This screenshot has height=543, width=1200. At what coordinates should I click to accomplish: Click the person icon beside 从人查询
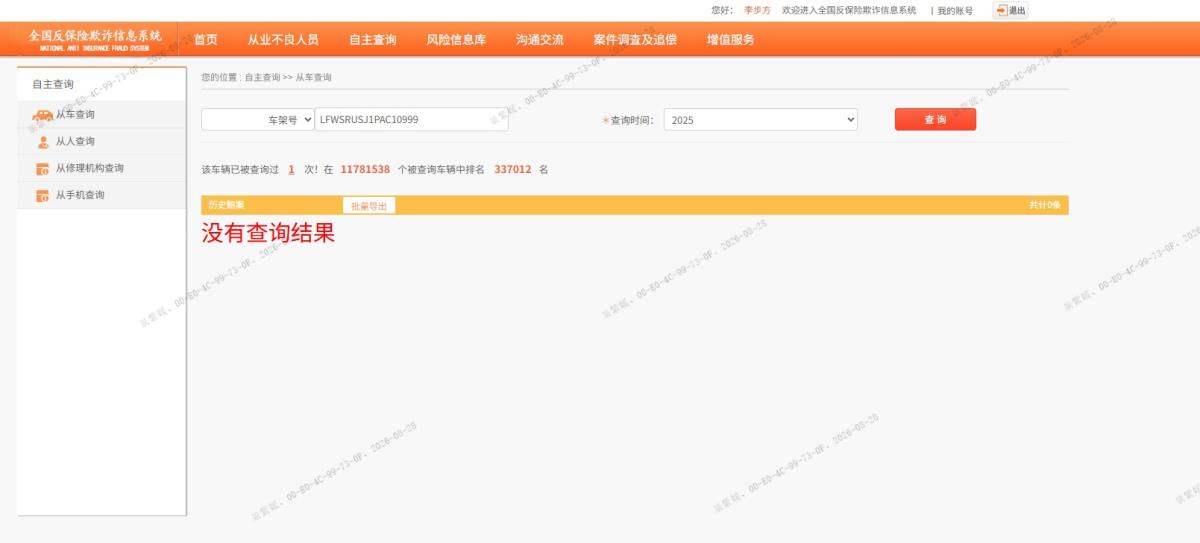pos(43,142)
